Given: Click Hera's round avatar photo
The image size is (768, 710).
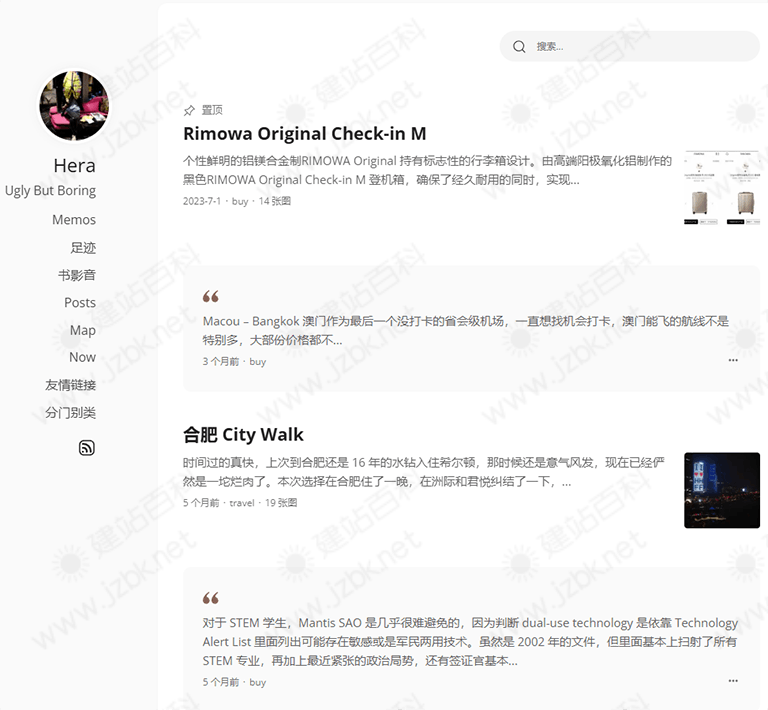Looking at the screenshot, I should [74, 105].
